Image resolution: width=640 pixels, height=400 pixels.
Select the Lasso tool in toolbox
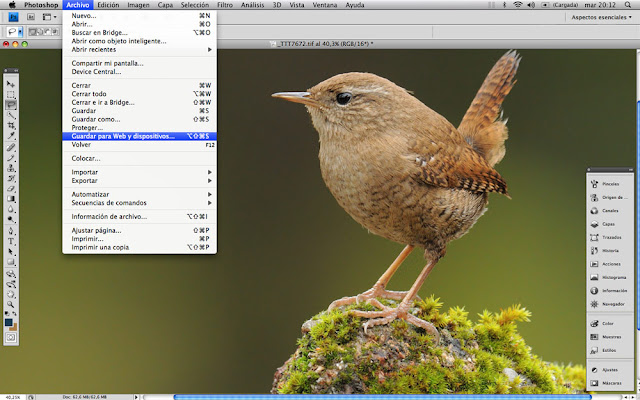[x=11, y=105]
